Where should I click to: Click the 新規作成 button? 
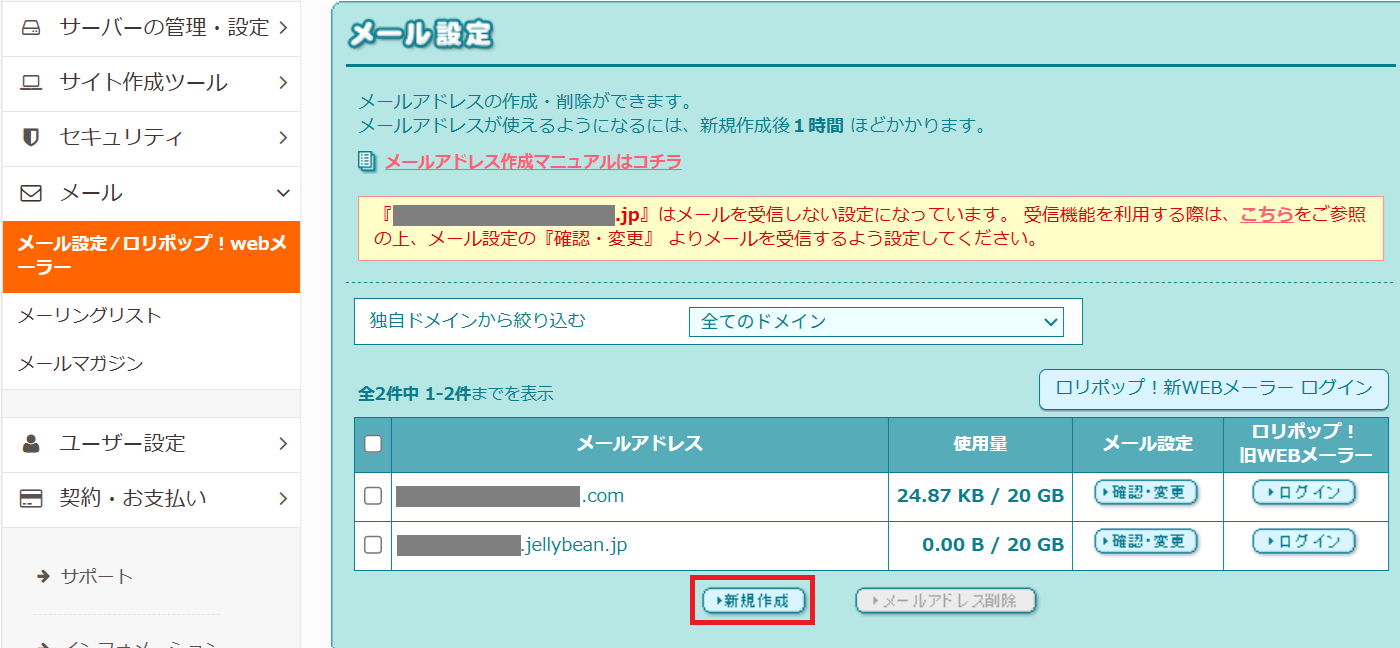[x=753, y=600]
